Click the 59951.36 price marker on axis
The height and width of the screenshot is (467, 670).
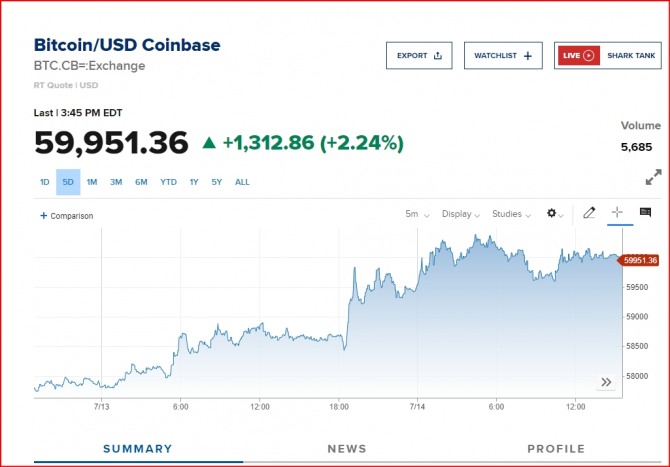click(x=639, y=260)
